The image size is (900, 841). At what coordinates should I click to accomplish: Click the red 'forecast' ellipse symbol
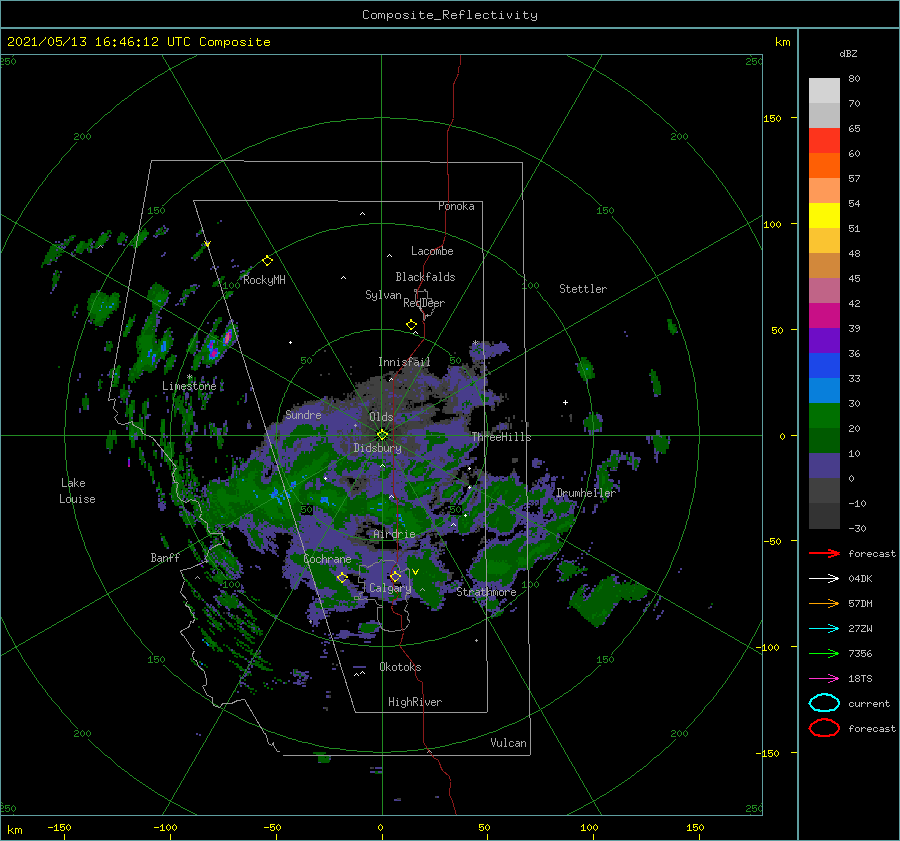point(824,728)
